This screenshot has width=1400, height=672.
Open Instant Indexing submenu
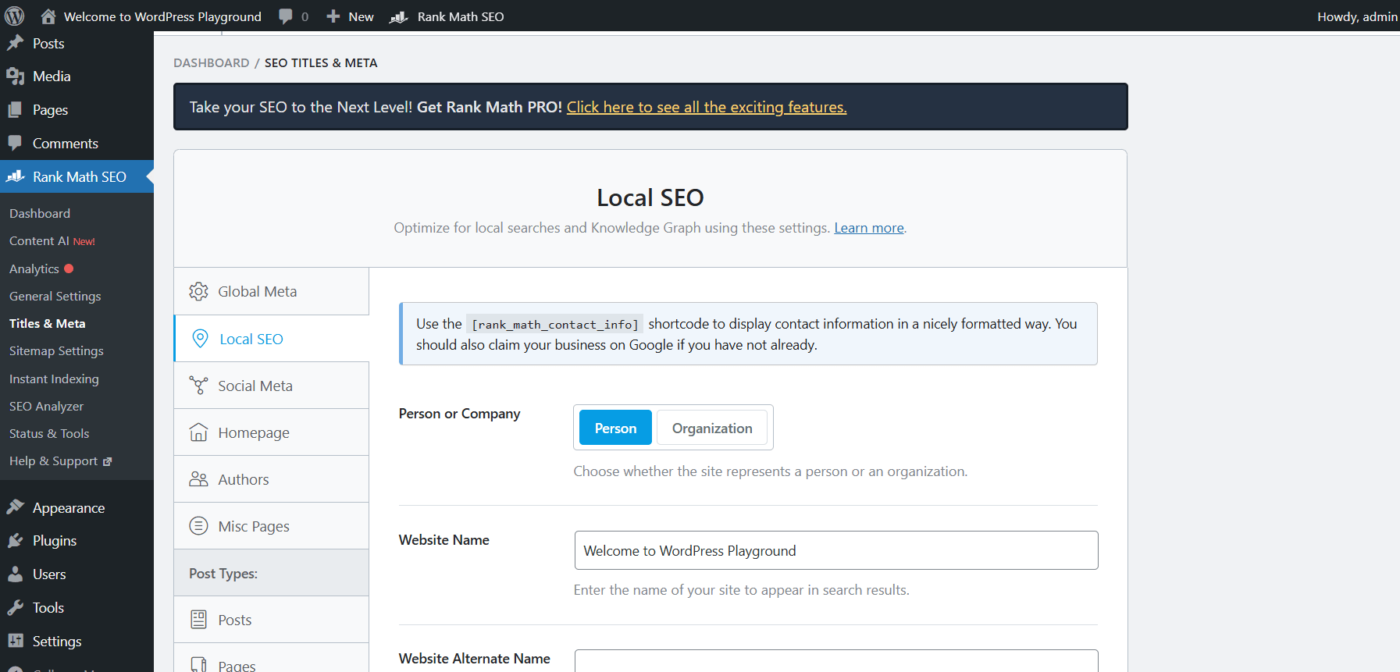[54, 379]
